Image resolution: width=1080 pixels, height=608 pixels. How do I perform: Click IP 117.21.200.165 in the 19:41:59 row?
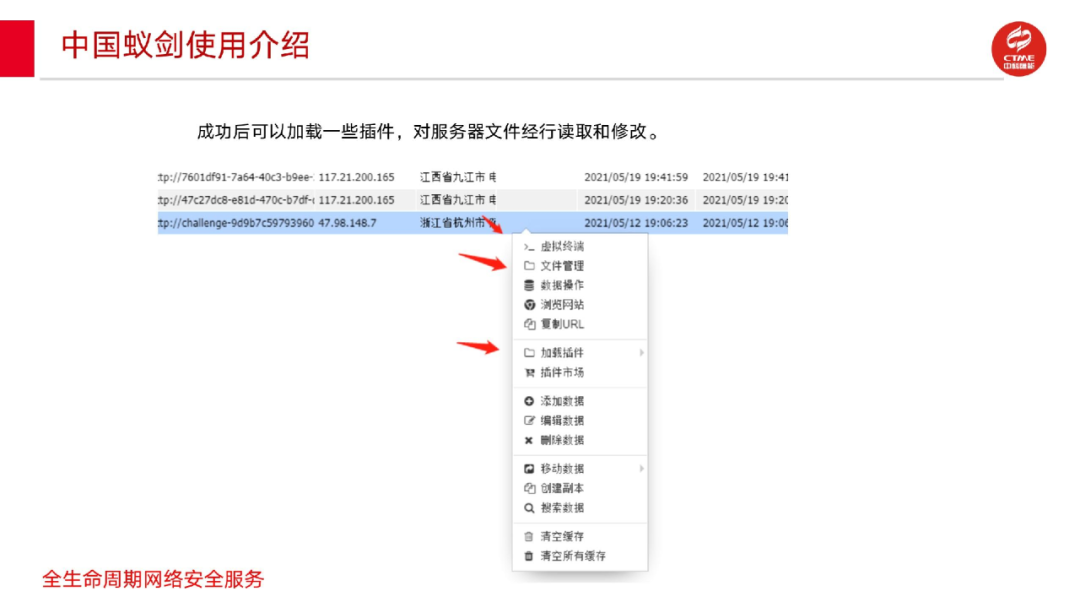[356, 178]
